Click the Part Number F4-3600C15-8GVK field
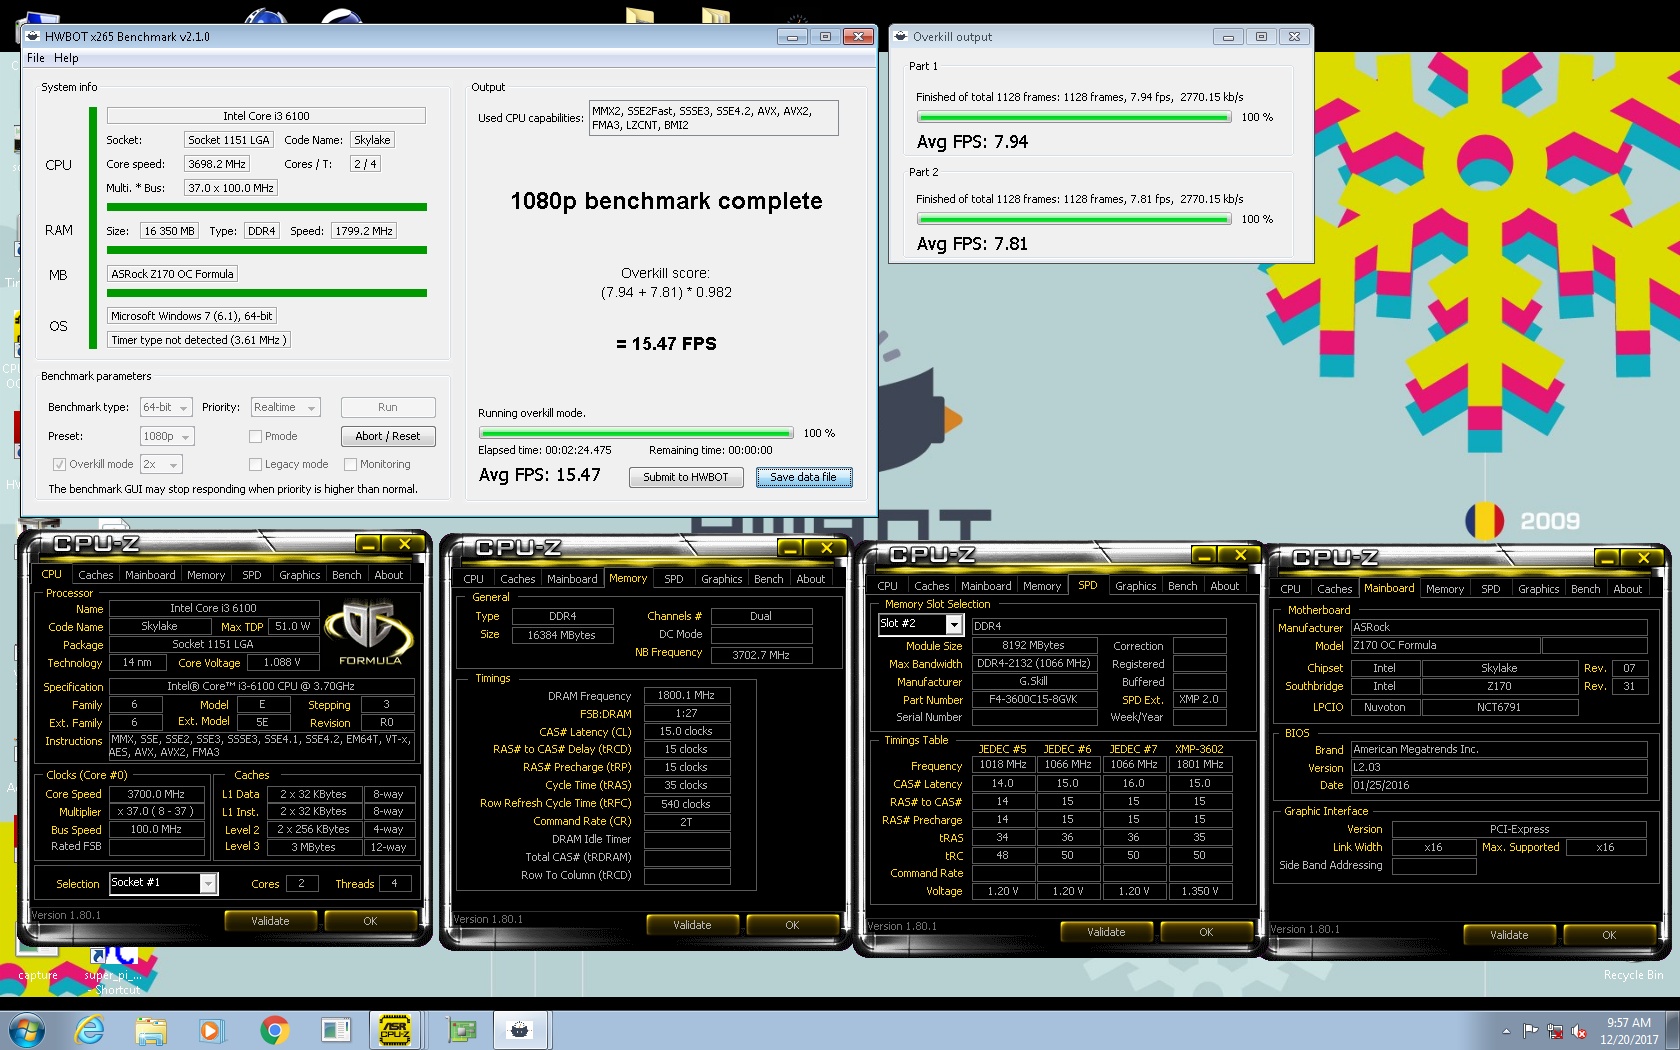Screen dimensions: 1680x1050 1033,700
